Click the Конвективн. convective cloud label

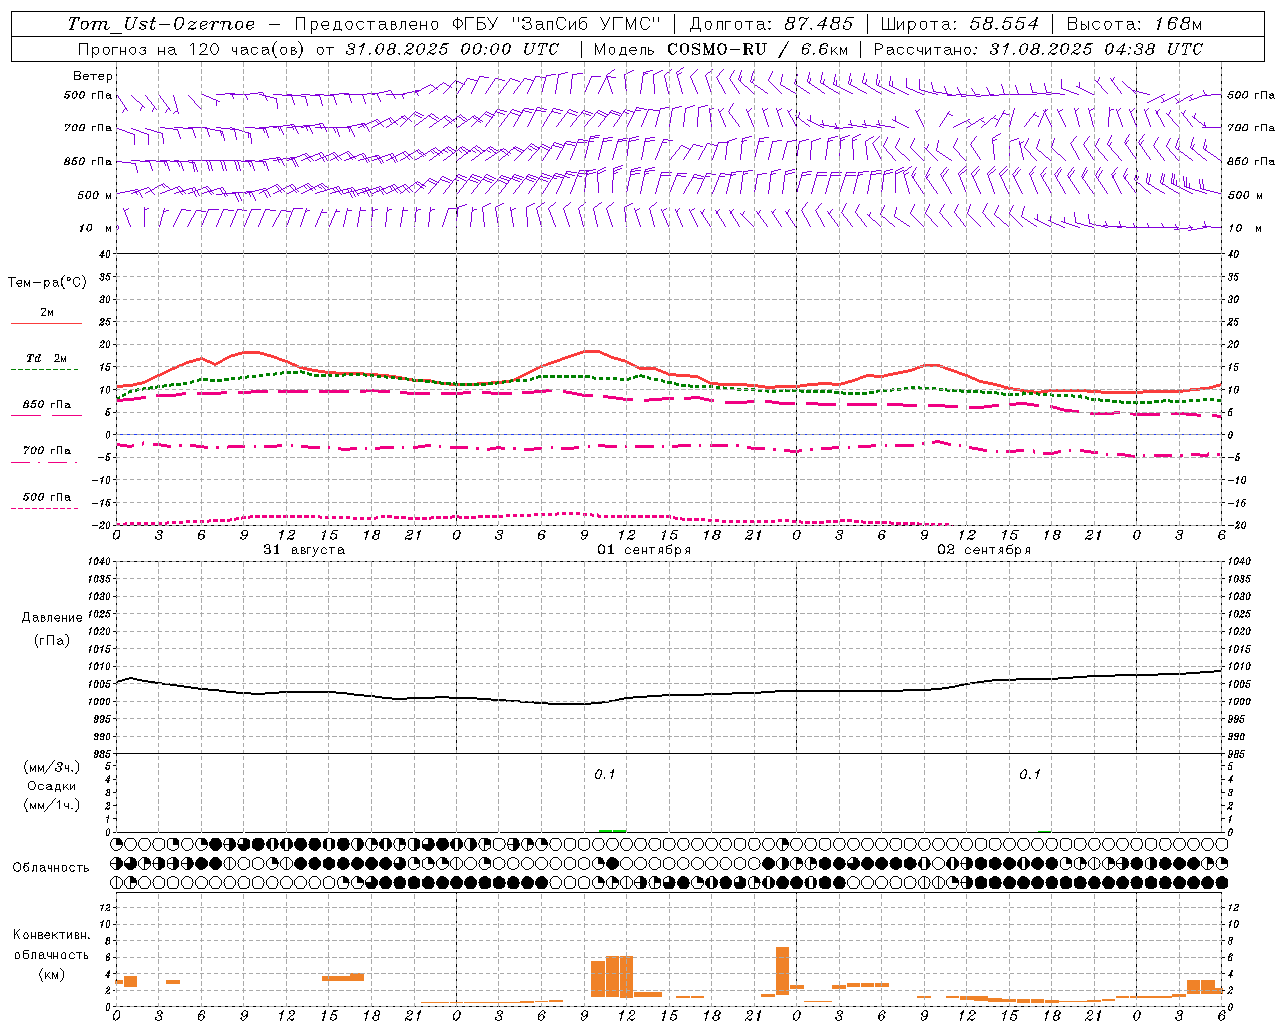click(x=51, y=935)
